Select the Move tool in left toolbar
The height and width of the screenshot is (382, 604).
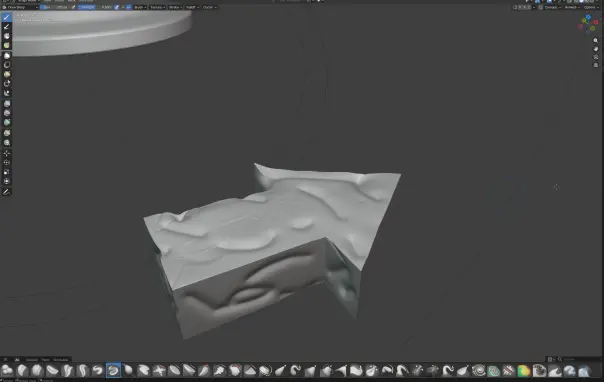(x=7, y=153)
